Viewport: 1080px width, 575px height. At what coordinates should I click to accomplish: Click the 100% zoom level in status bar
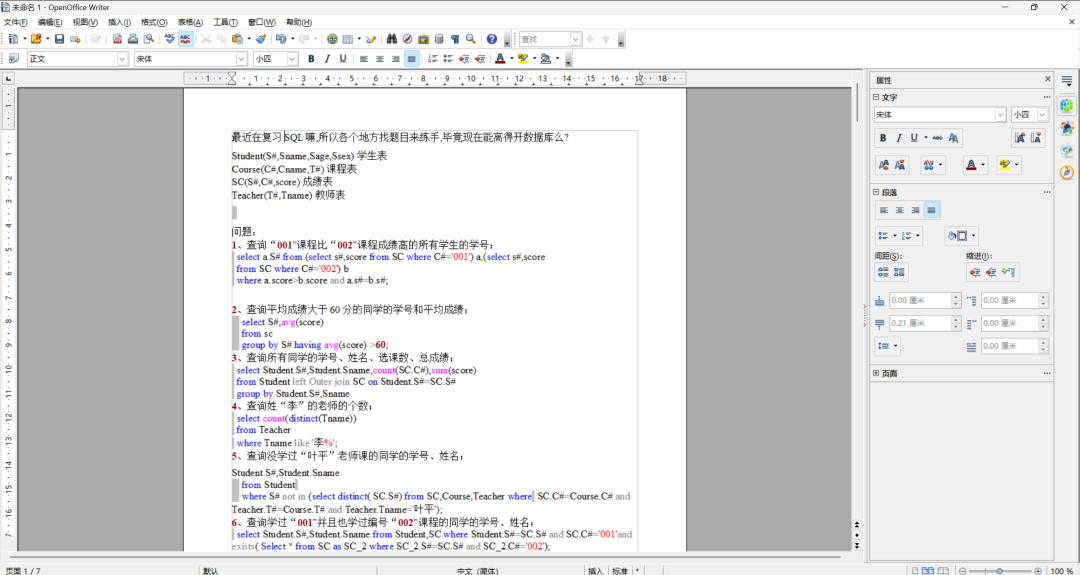(1061, 571)
